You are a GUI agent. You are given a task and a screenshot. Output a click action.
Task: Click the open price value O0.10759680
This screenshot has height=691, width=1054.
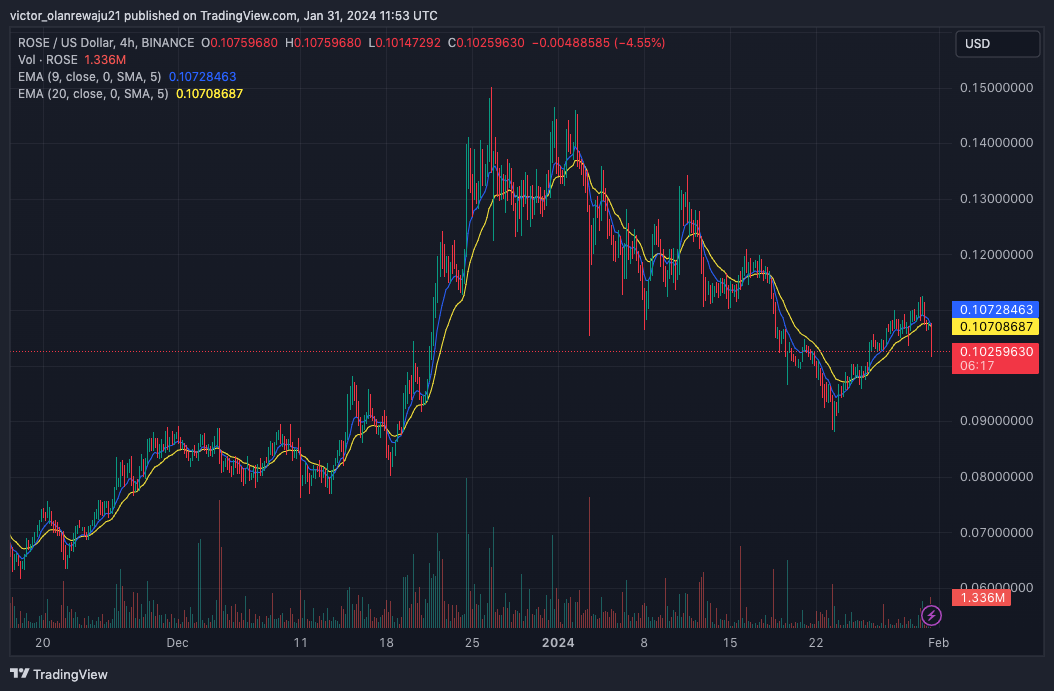coord(239,42)
